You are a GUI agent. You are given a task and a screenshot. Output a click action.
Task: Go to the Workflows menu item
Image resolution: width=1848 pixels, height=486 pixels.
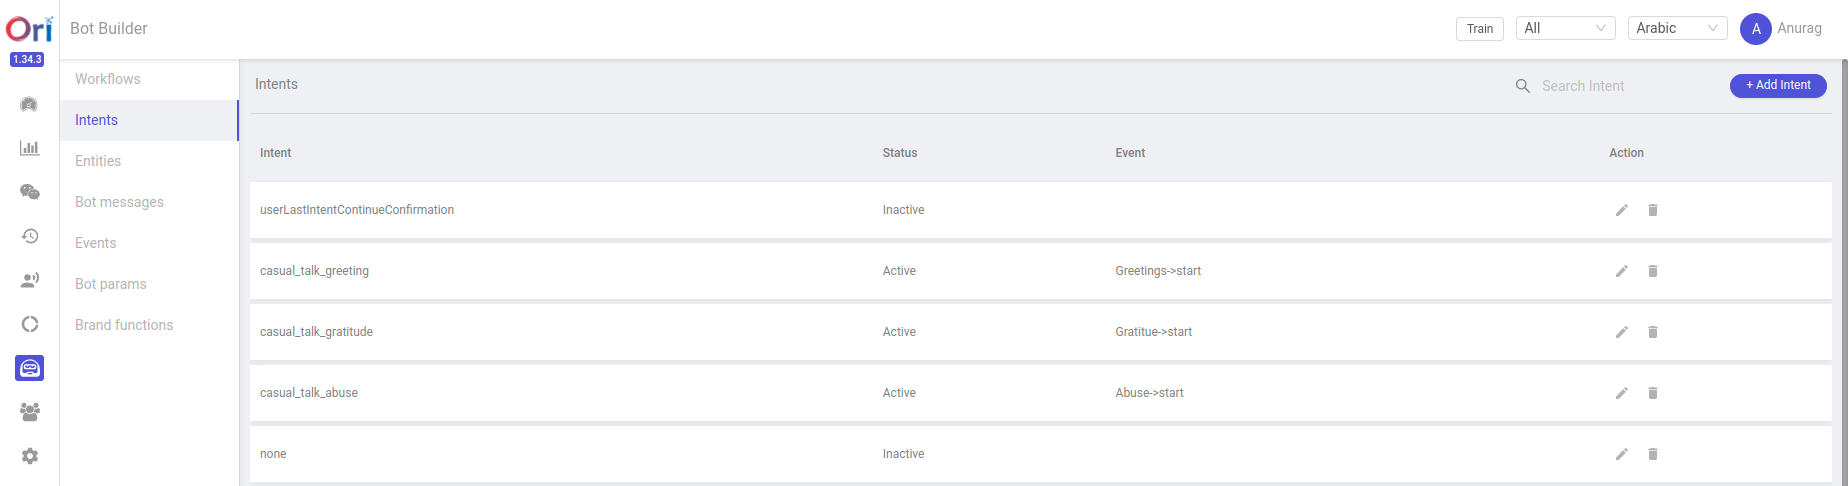point(108,79)
